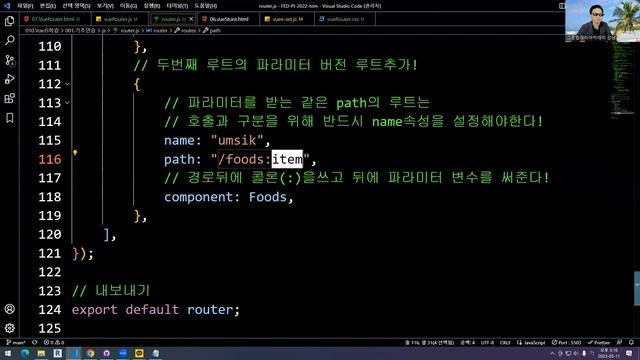Viewport: 640px width, 360px height.
Task: Open the Bookmarks view in the activity bar
Action: [9, 118]
